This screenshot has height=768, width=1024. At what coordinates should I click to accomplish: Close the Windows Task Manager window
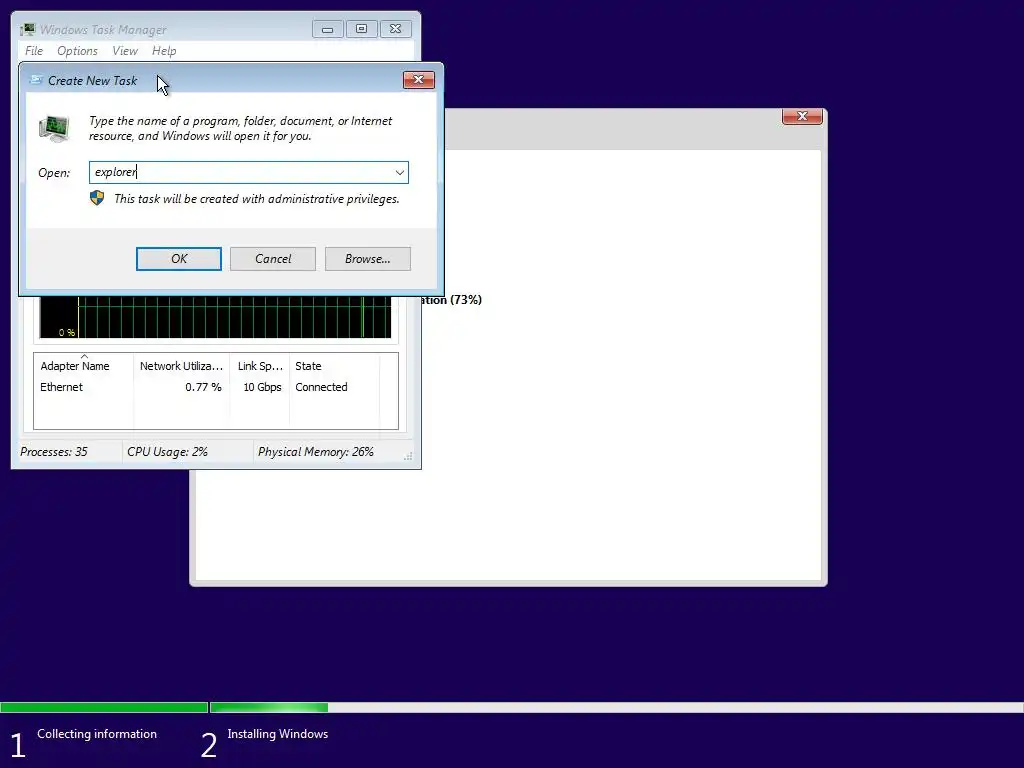pos(396,29)
